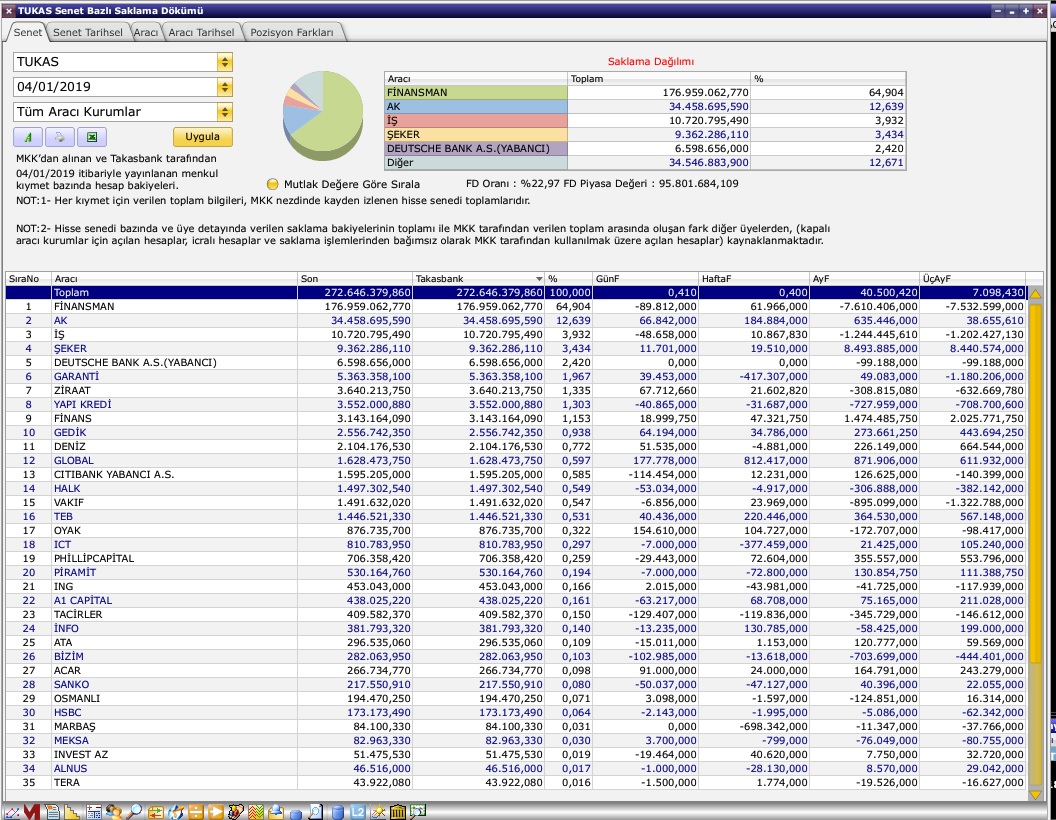
Task: Open the L2 level two icon
Action: click(x=358, y=812)
